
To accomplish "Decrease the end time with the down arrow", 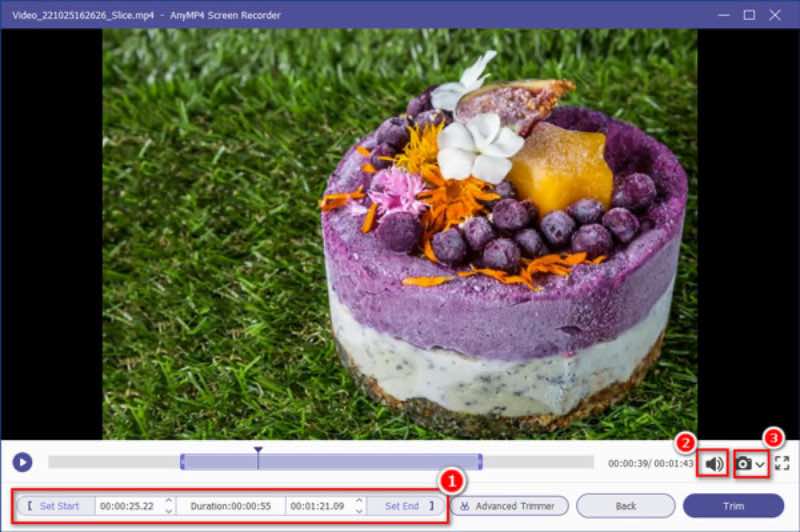I will tap(358, 511).
